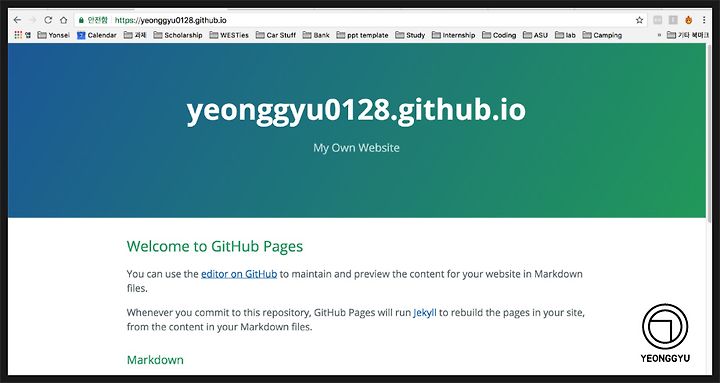Click the second gray extension icon
720x383 pixels.
(x=673, y=20)
